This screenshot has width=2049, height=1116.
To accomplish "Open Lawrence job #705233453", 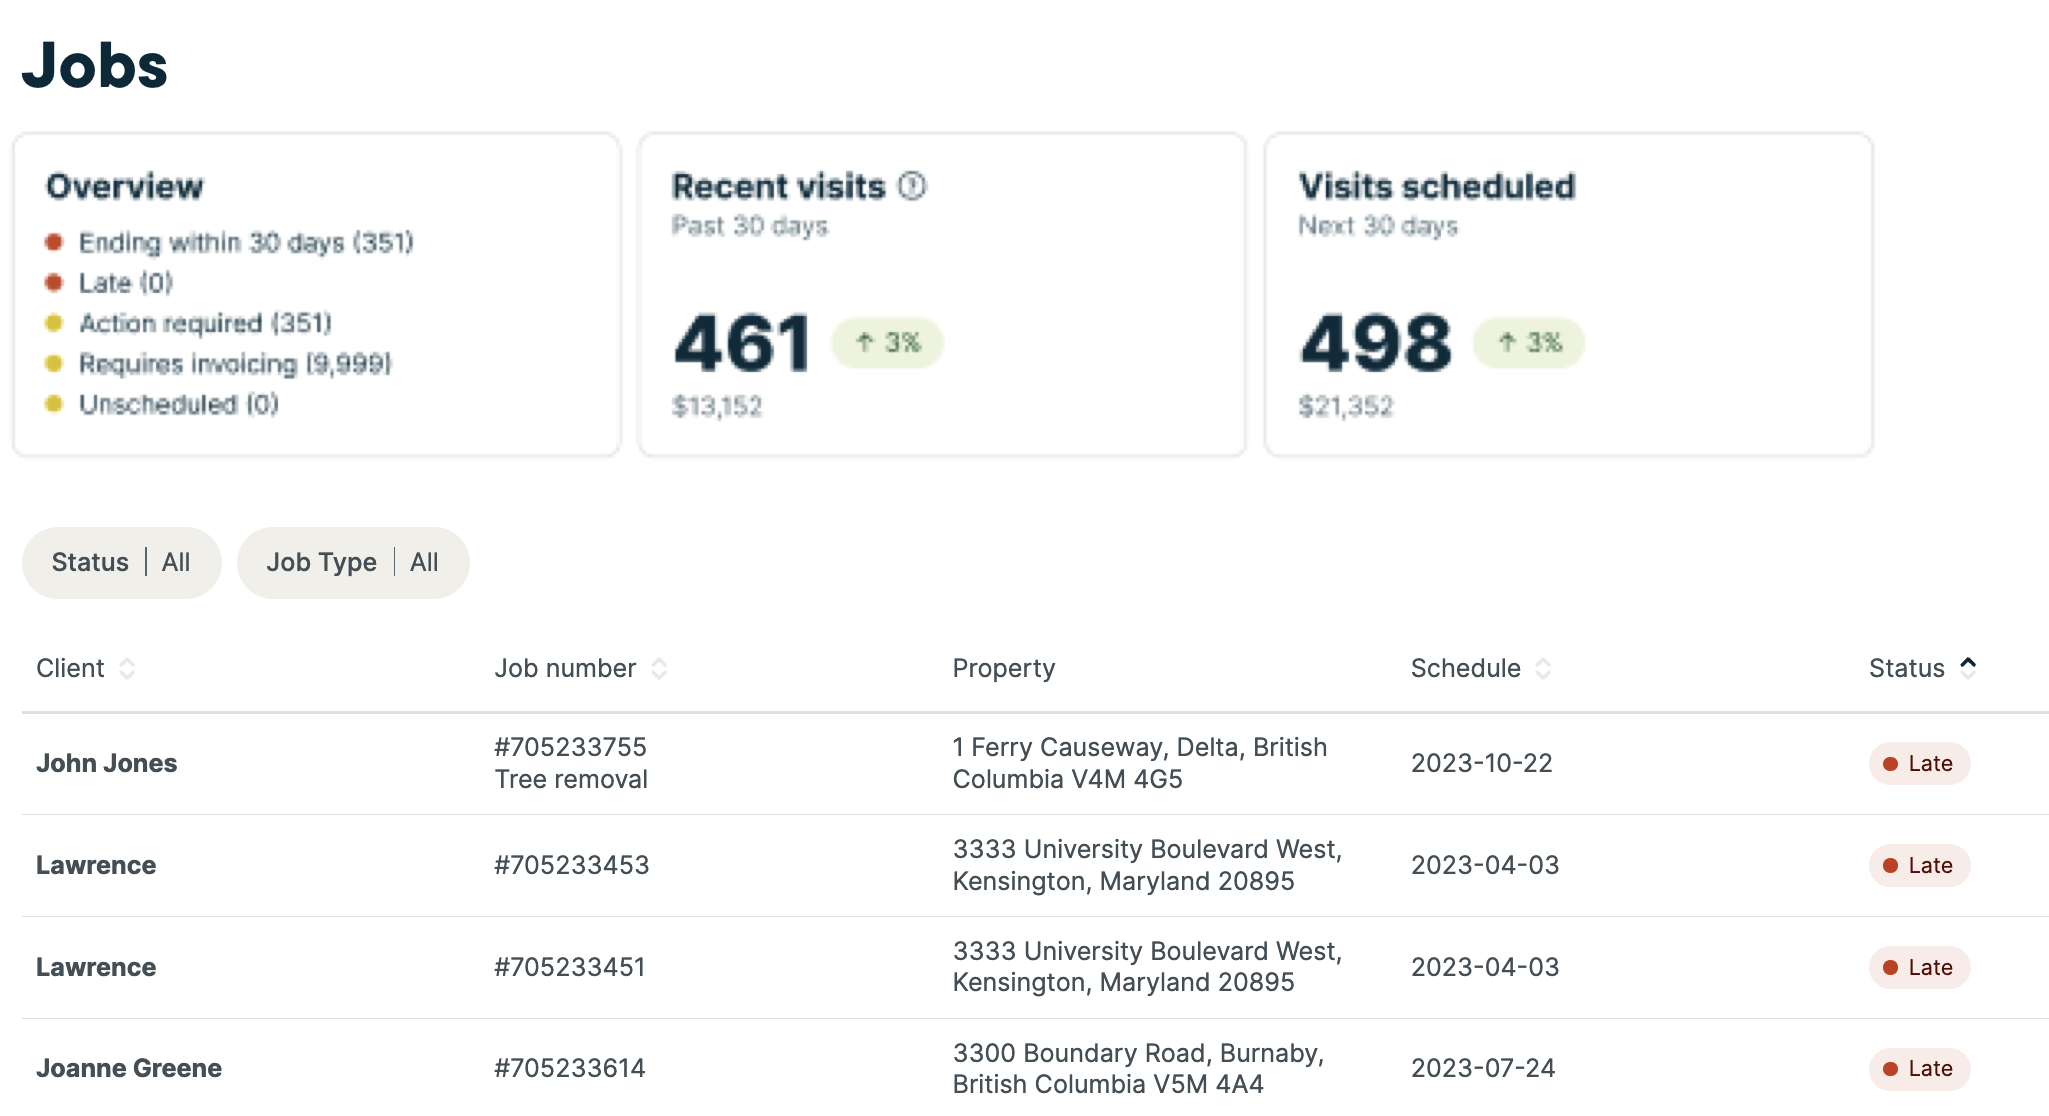I will (x=571, y=865).
